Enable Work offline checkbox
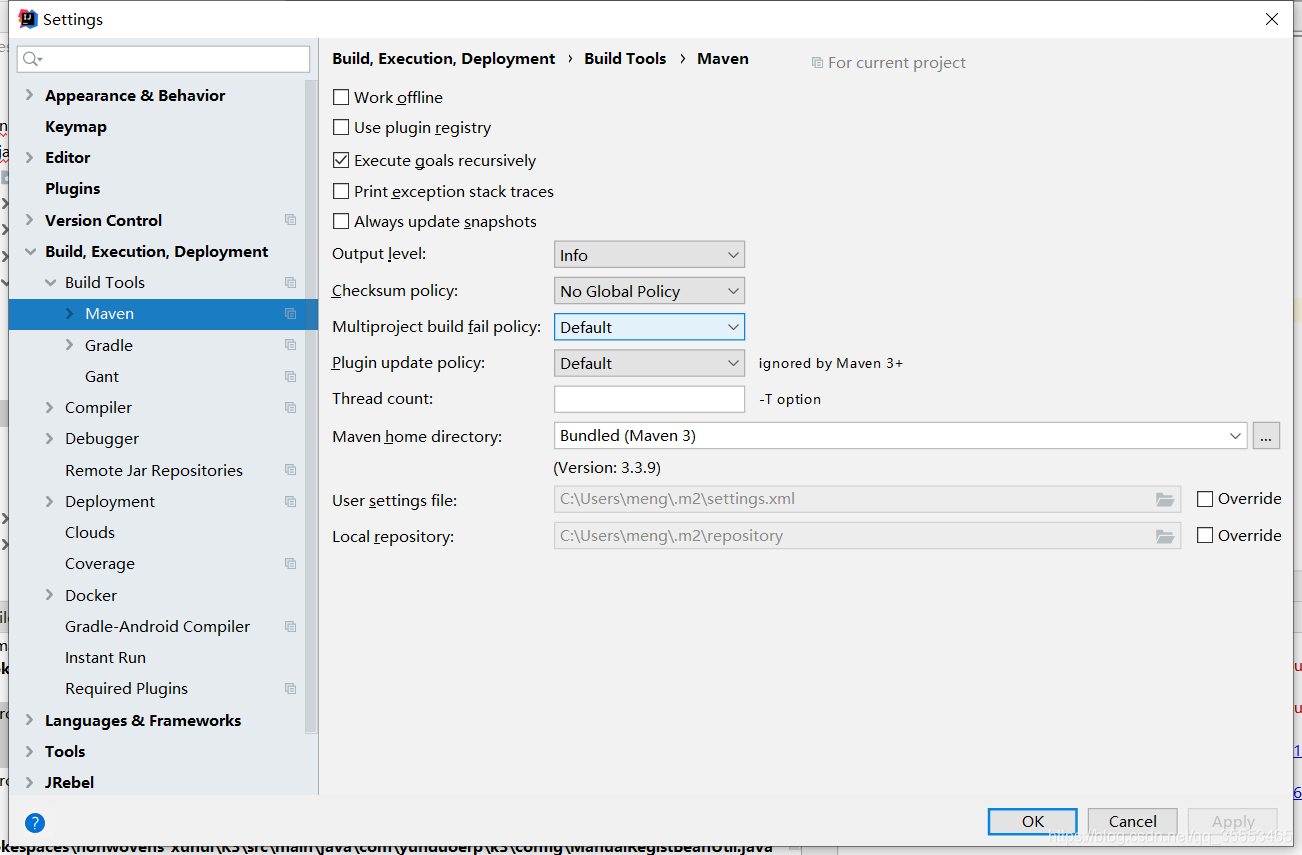The image size is (1302, 855). pyautogui.click(x=341, y=97)
